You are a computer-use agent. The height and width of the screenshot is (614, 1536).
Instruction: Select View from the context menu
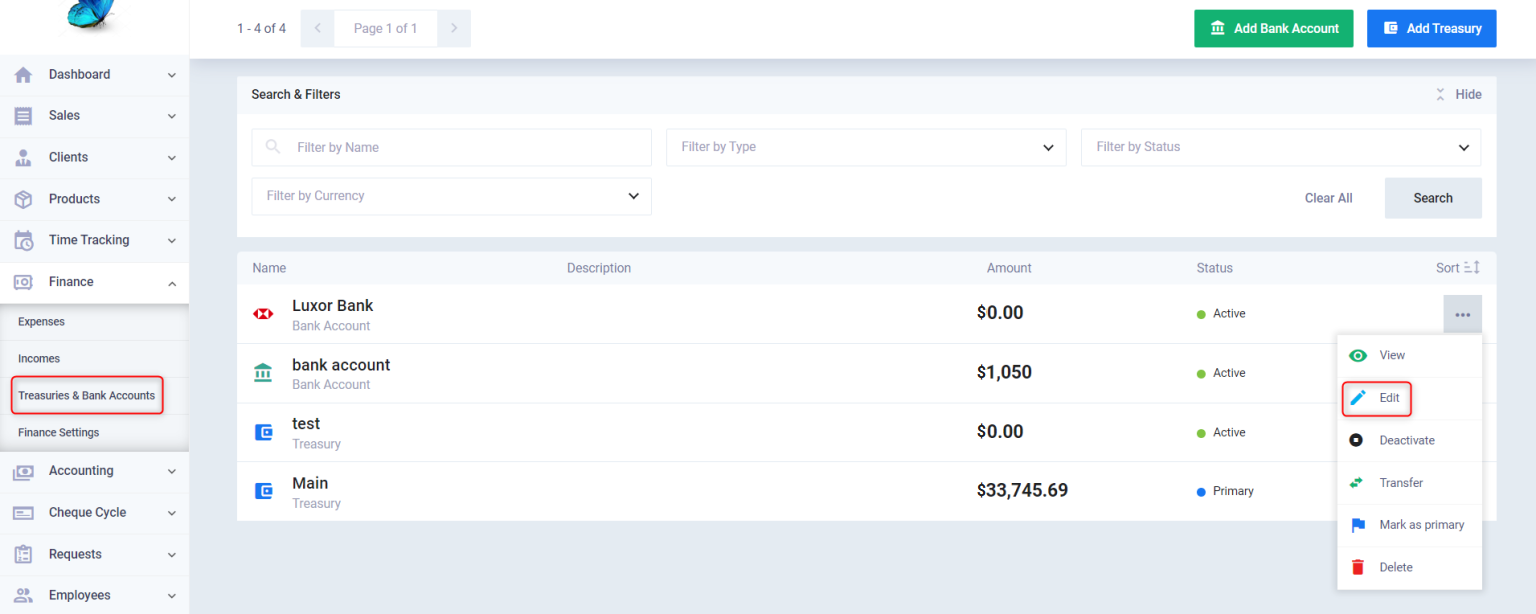tap(1409, 355)
